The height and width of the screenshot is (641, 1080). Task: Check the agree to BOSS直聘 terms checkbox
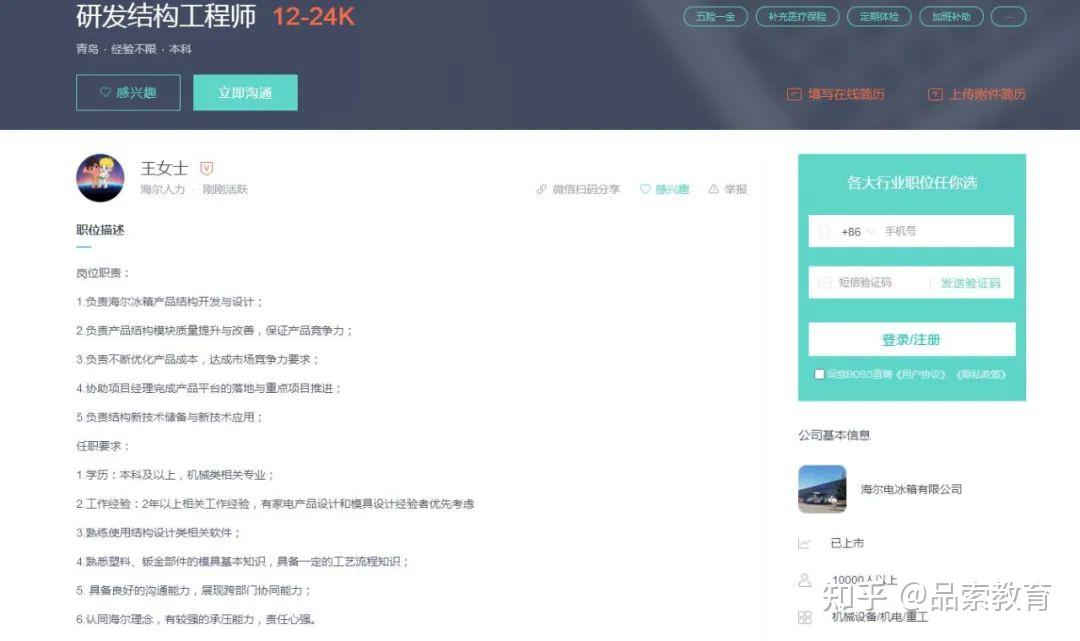click(819, 374)
